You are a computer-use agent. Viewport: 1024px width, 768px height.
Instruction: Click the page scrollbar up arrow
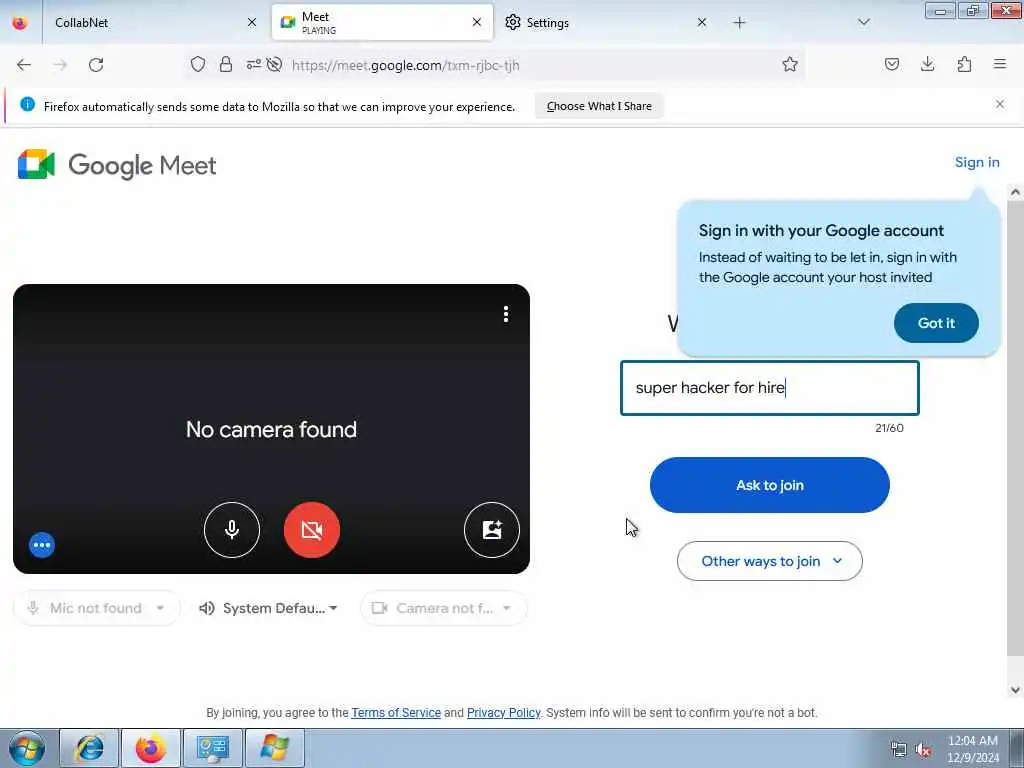click(x=1015, y=192)
